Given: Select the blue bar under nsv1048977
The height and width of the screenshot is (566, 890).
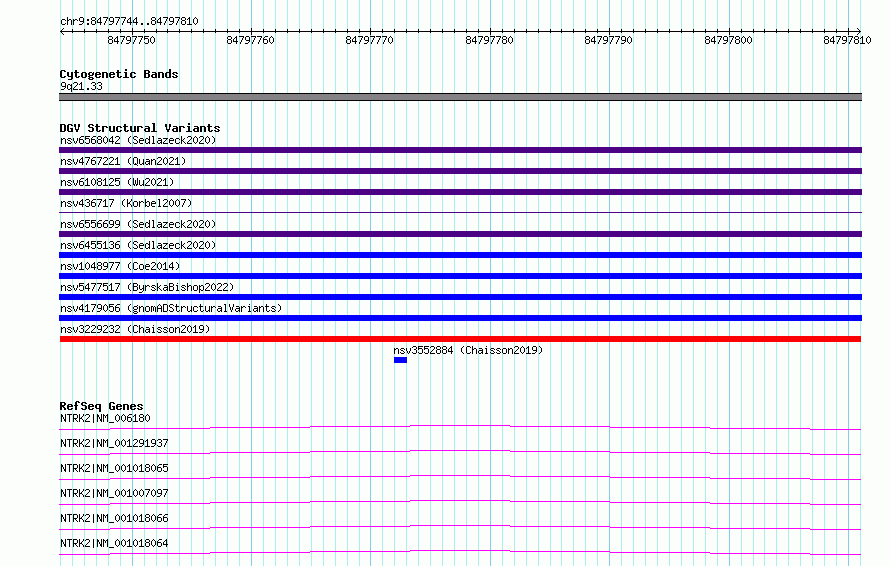Looking at the screenshot, I should [460, 276].
